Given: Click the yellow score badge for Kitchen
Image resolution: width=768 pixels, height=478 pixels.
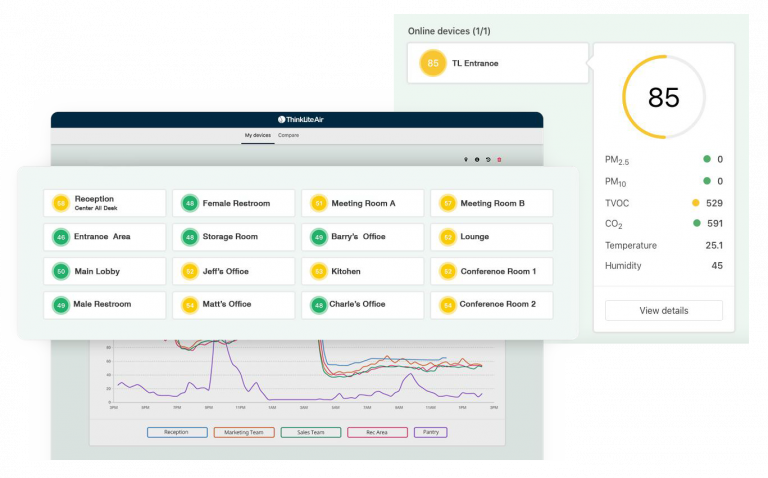Looking at the screenshot, I should (319, 271).
